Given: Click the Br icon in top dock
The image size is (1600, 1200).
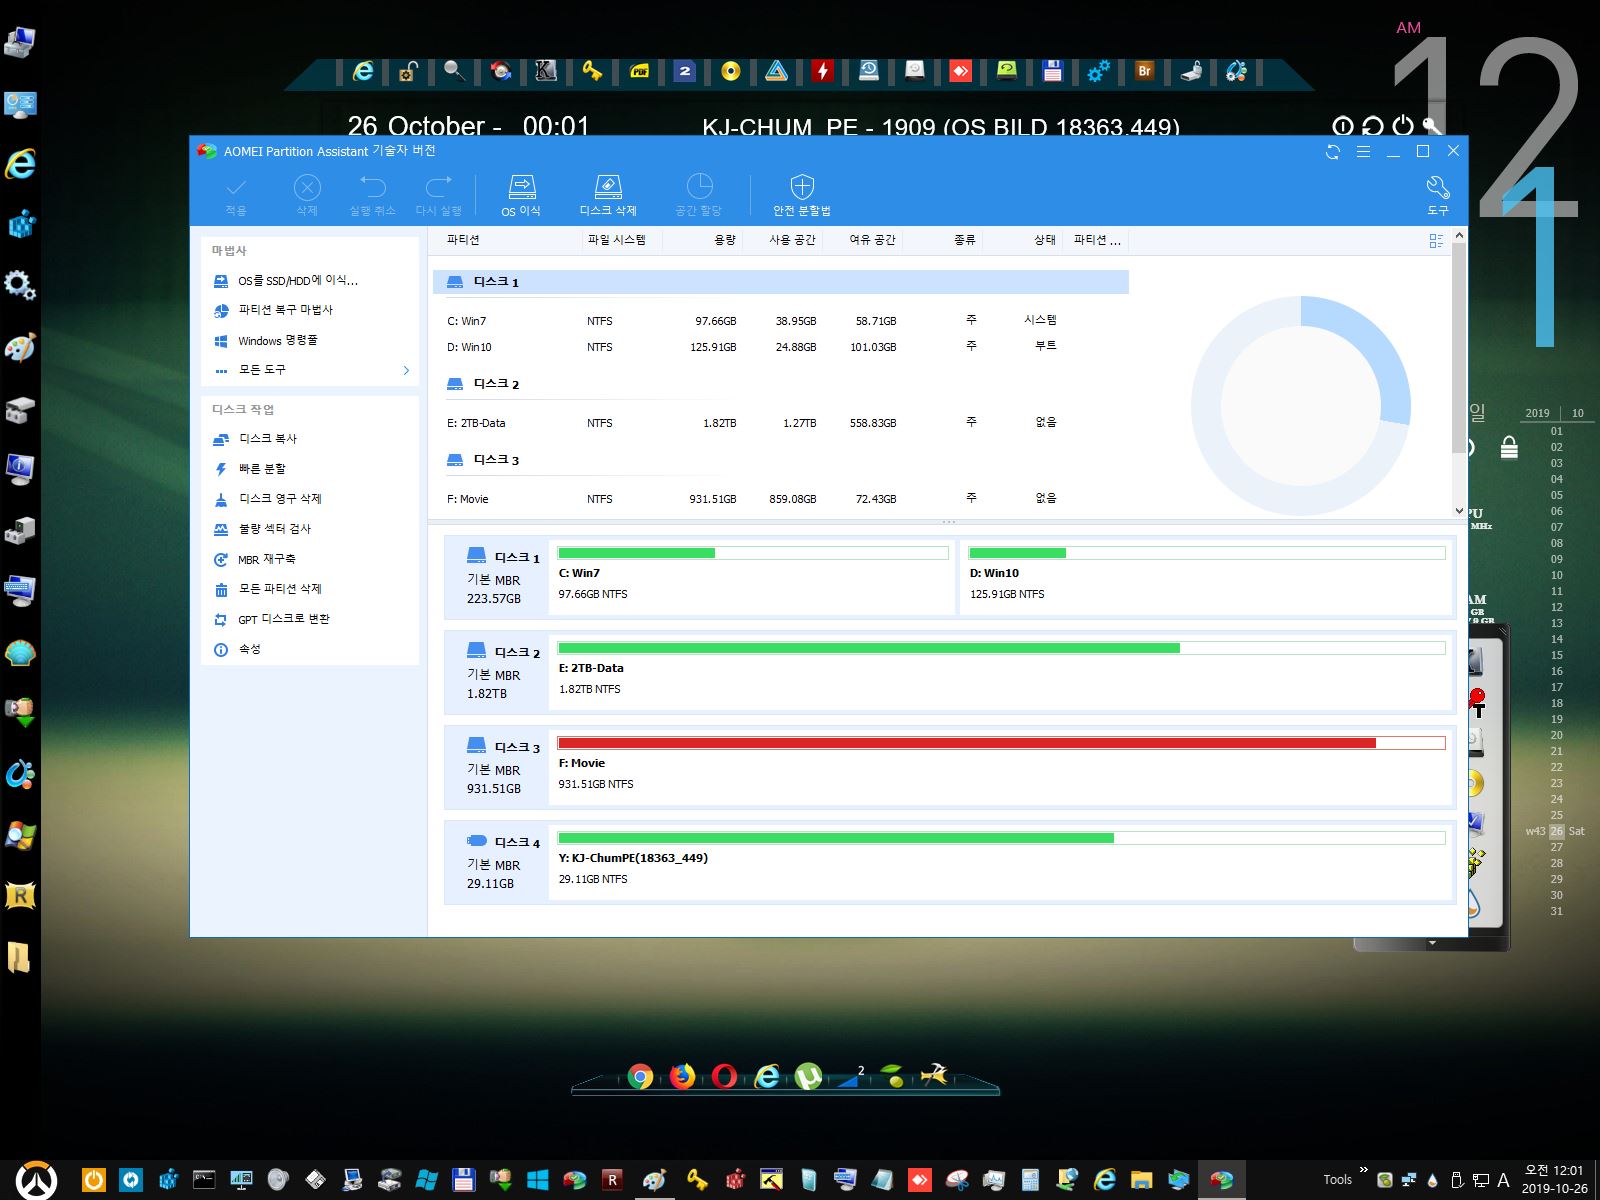Looking at the screenshot, I should 1145,71.
